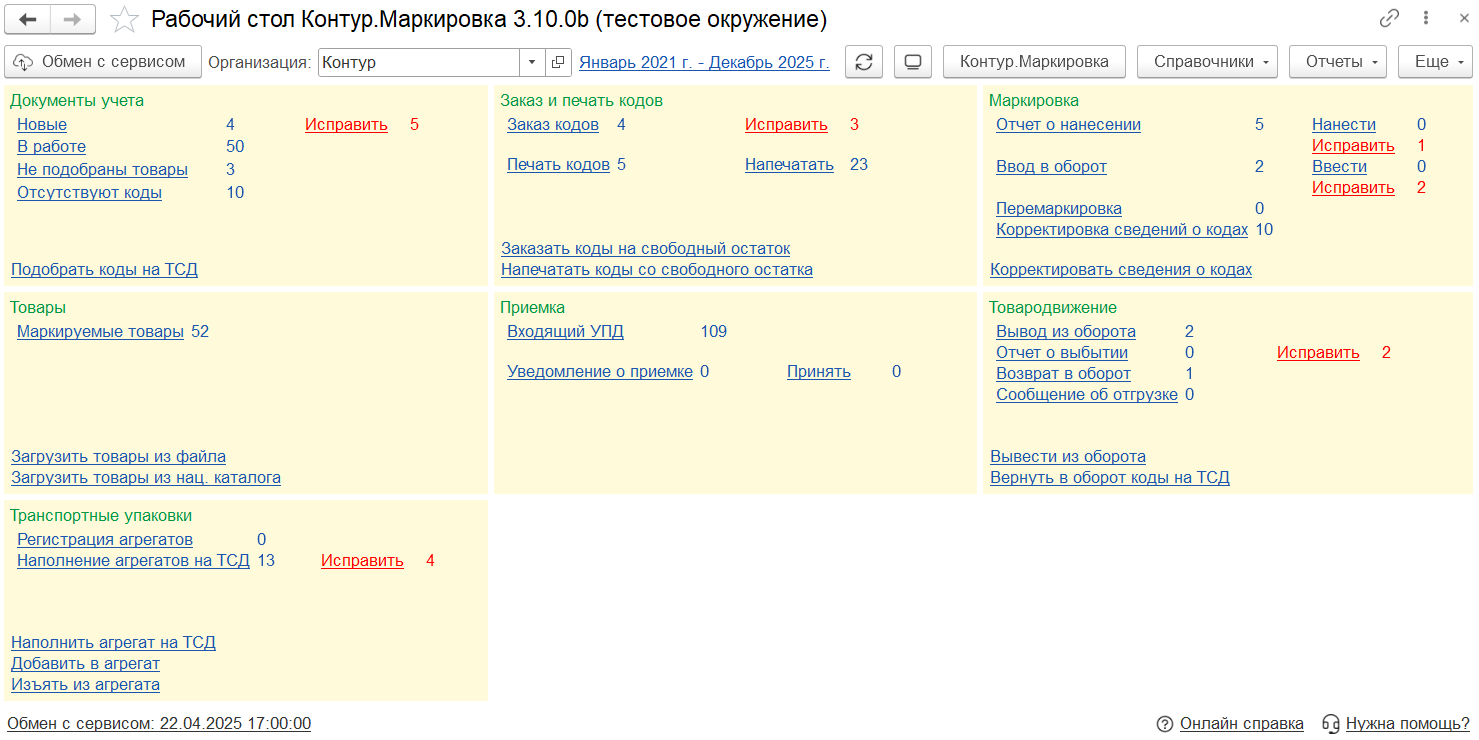Open Отчет о выбытии link

coord(1062,353)
